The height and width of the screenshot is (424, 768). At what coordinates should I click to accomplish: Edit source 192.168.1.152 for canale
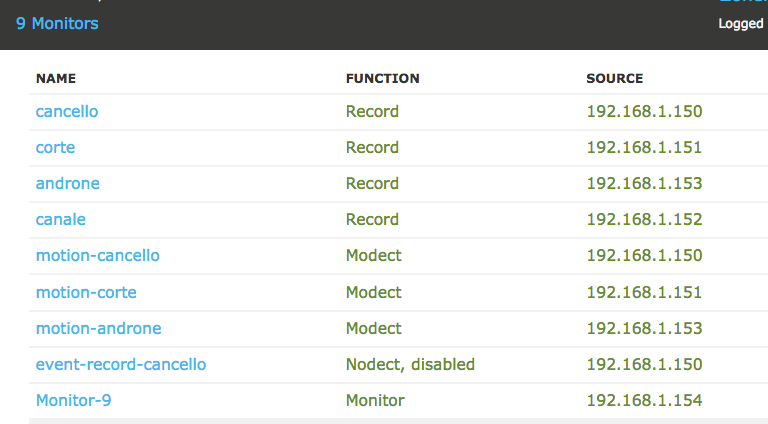(x=644, y=219)
